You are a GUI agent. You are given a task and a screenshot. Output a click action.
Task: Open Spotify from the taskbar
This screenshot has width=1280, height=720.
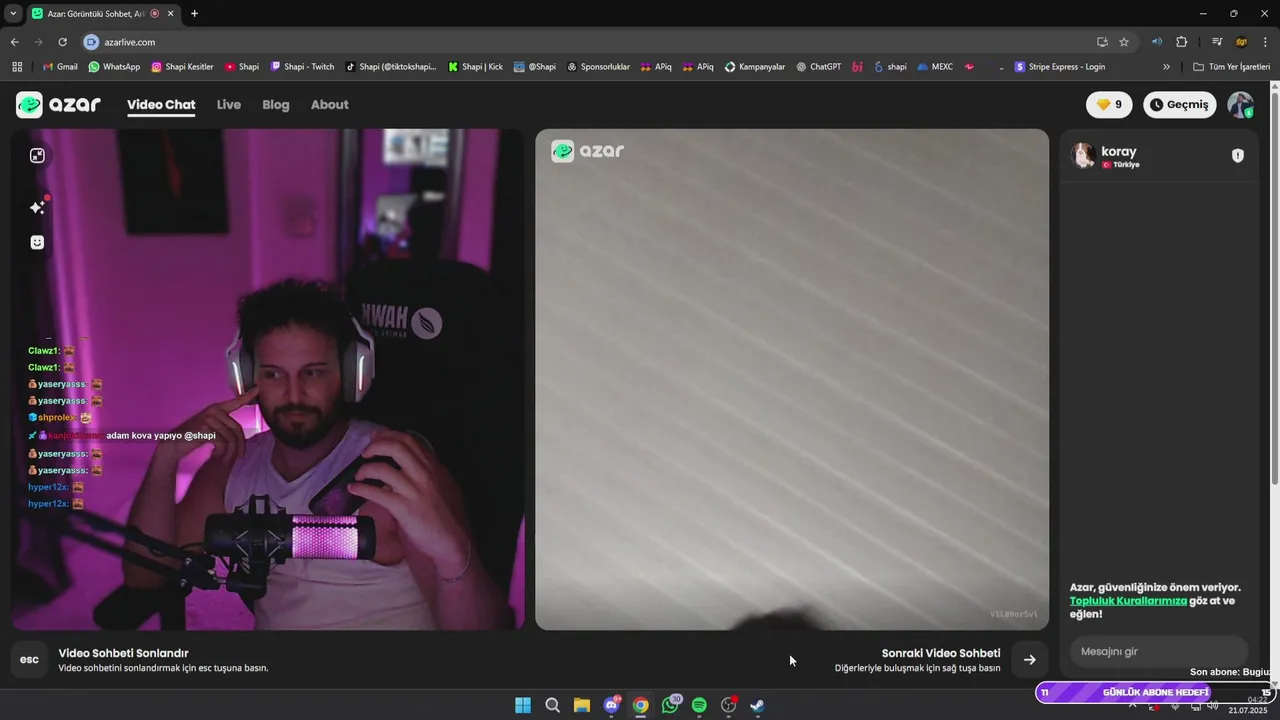(699, 705)
